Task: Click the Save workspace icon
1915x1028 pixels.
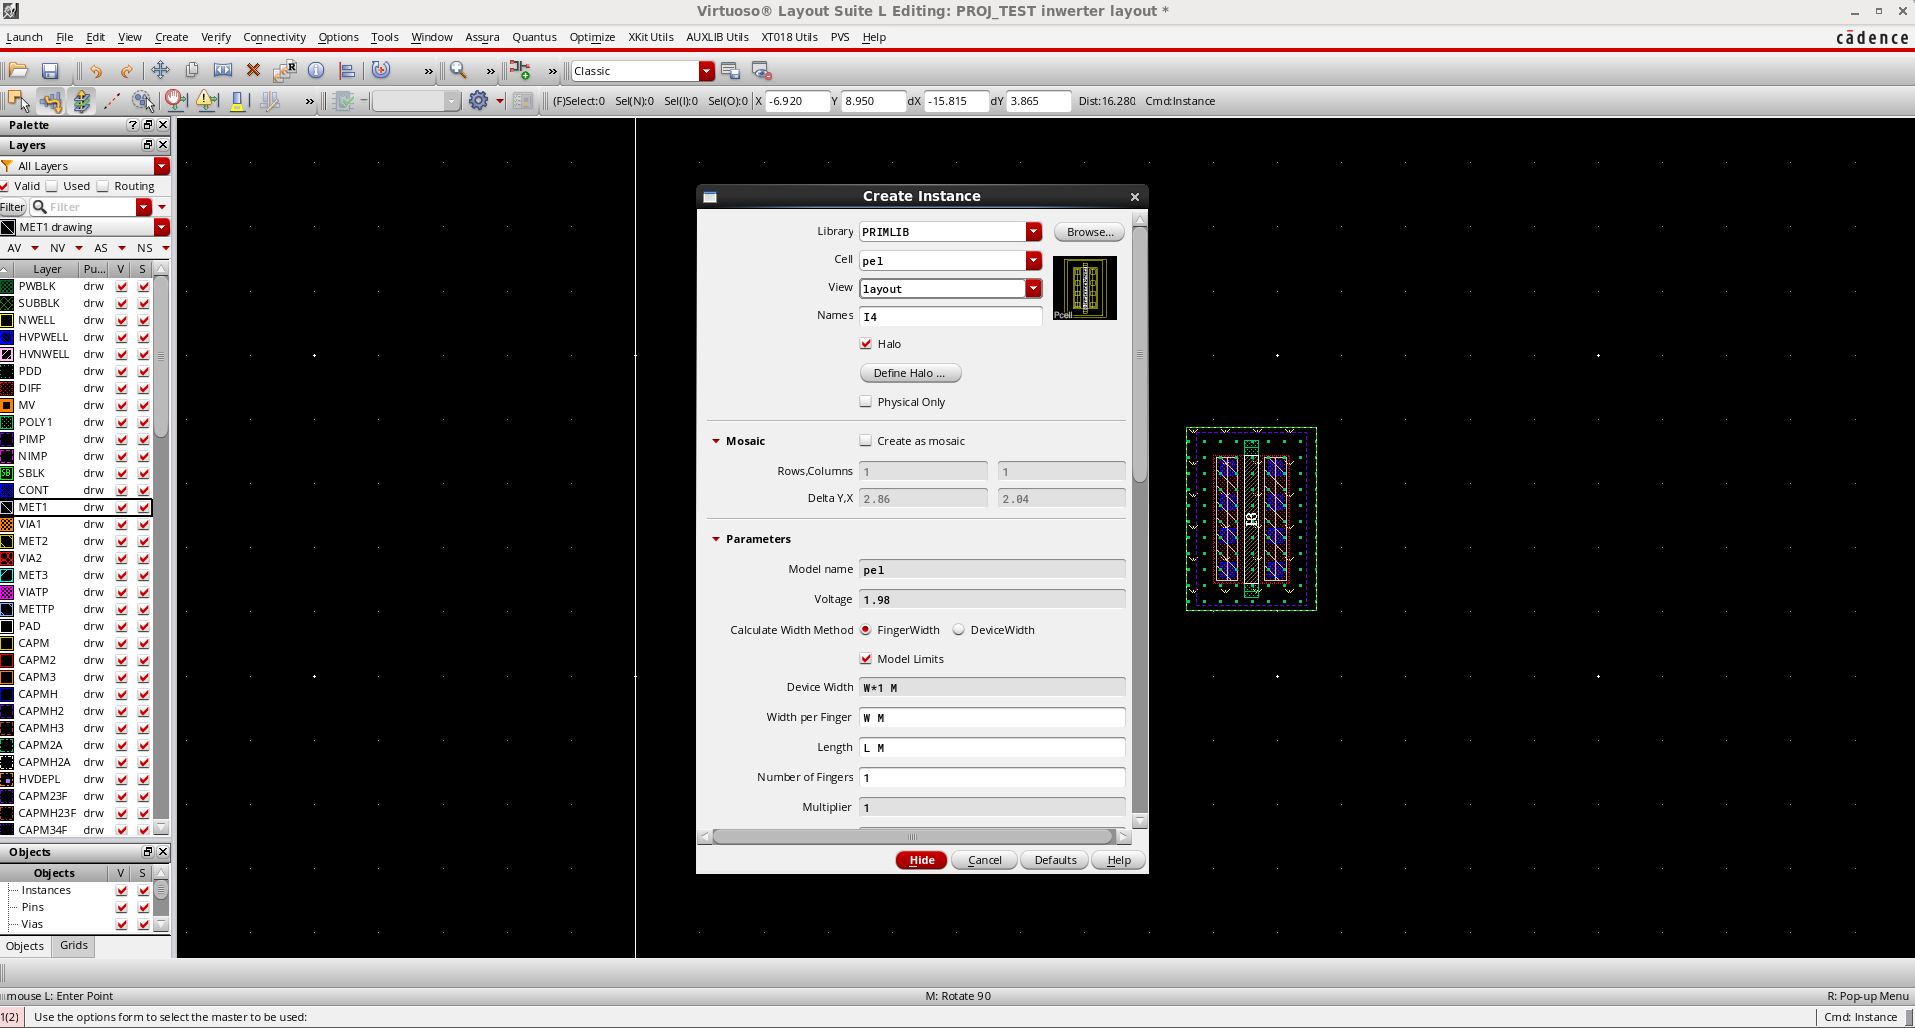Action: tap(730, 71)
